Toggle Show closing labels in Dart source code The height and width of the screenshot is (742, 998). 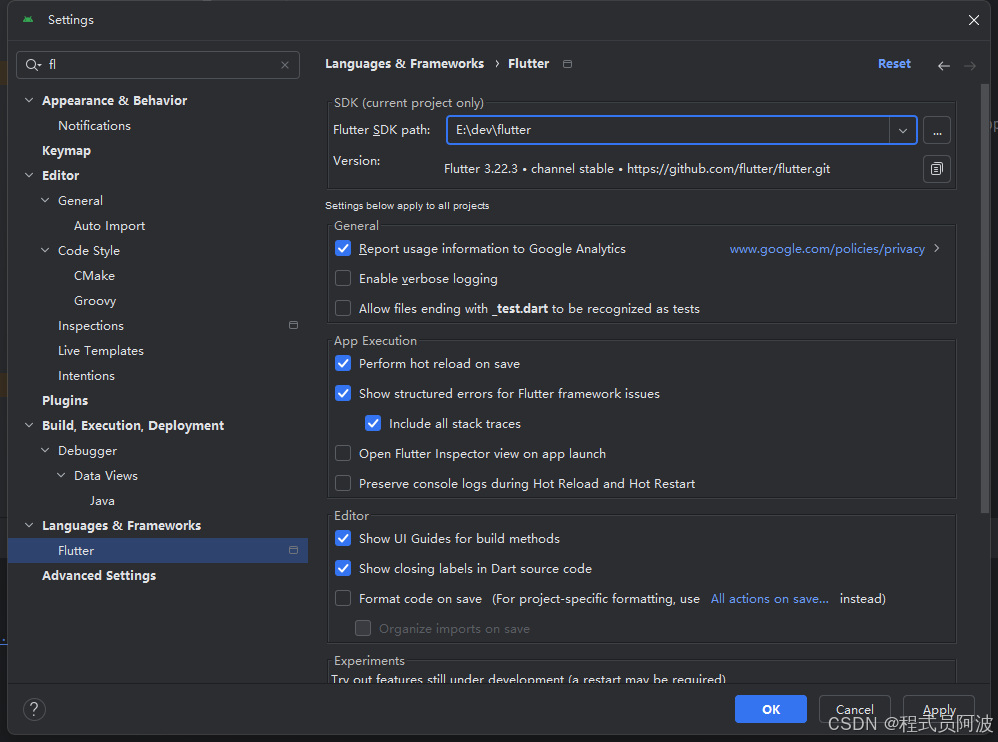coord(343,568)
